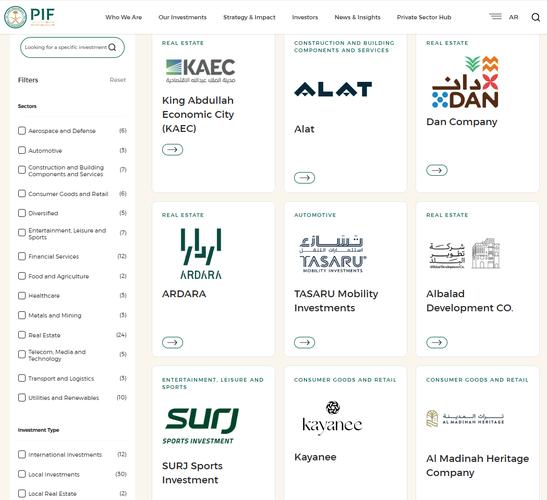Click the magnifier in investment search field

click(112, 47)
